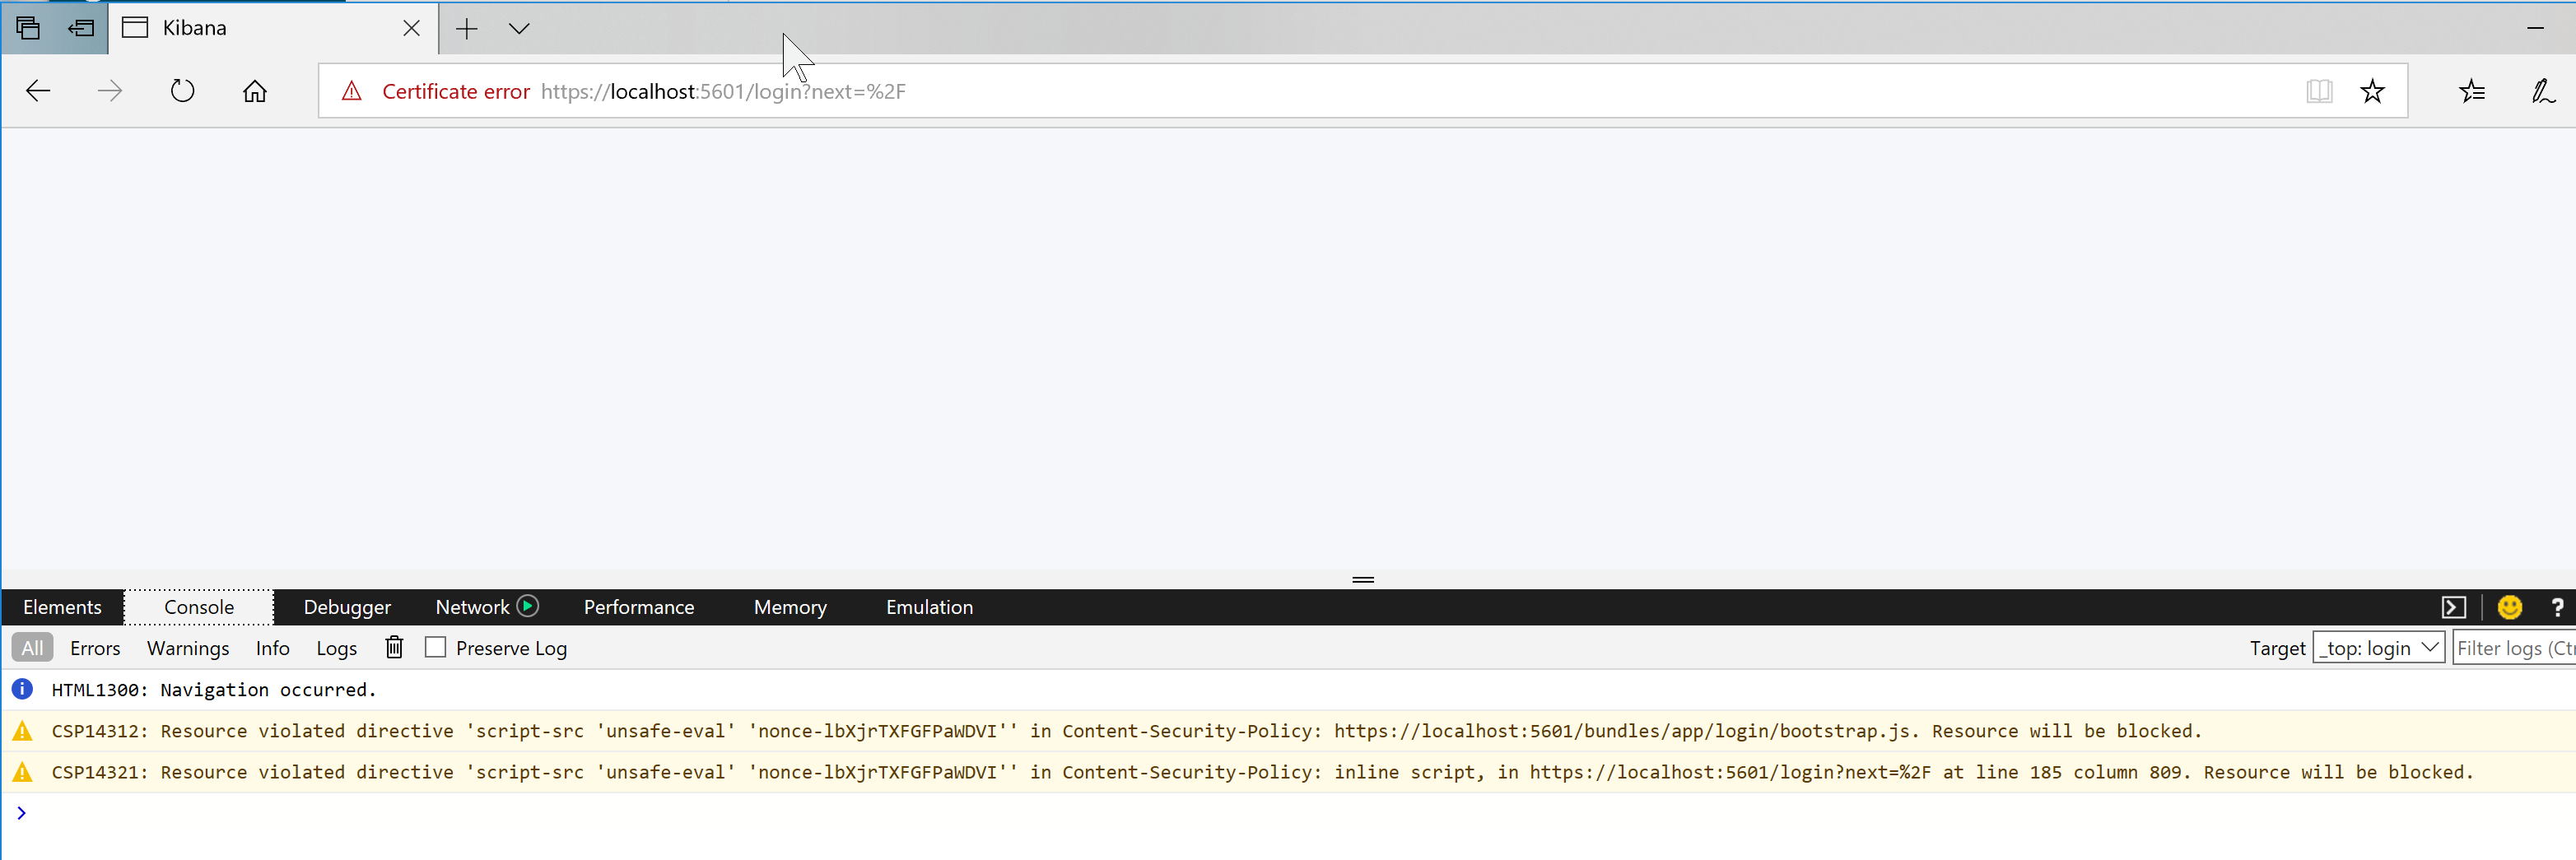Screen dimensions: 2576x860
Task: Toggle the devtools console pane icon
Action: (2454, 607)
